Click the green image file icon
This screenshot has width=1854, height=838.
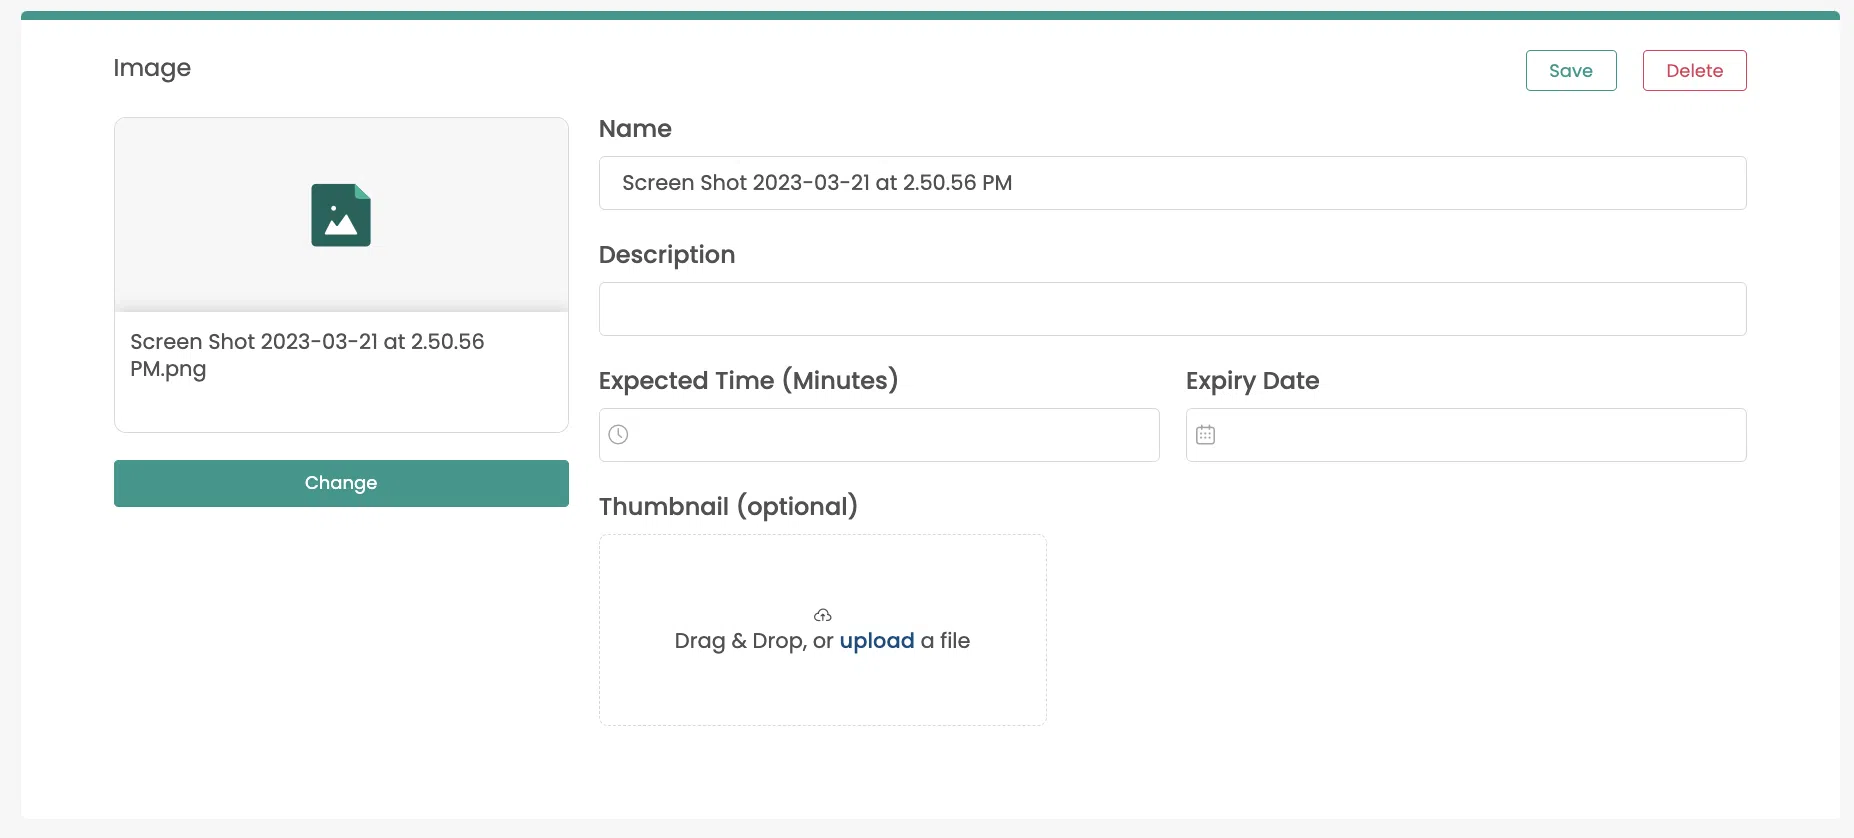341,215
